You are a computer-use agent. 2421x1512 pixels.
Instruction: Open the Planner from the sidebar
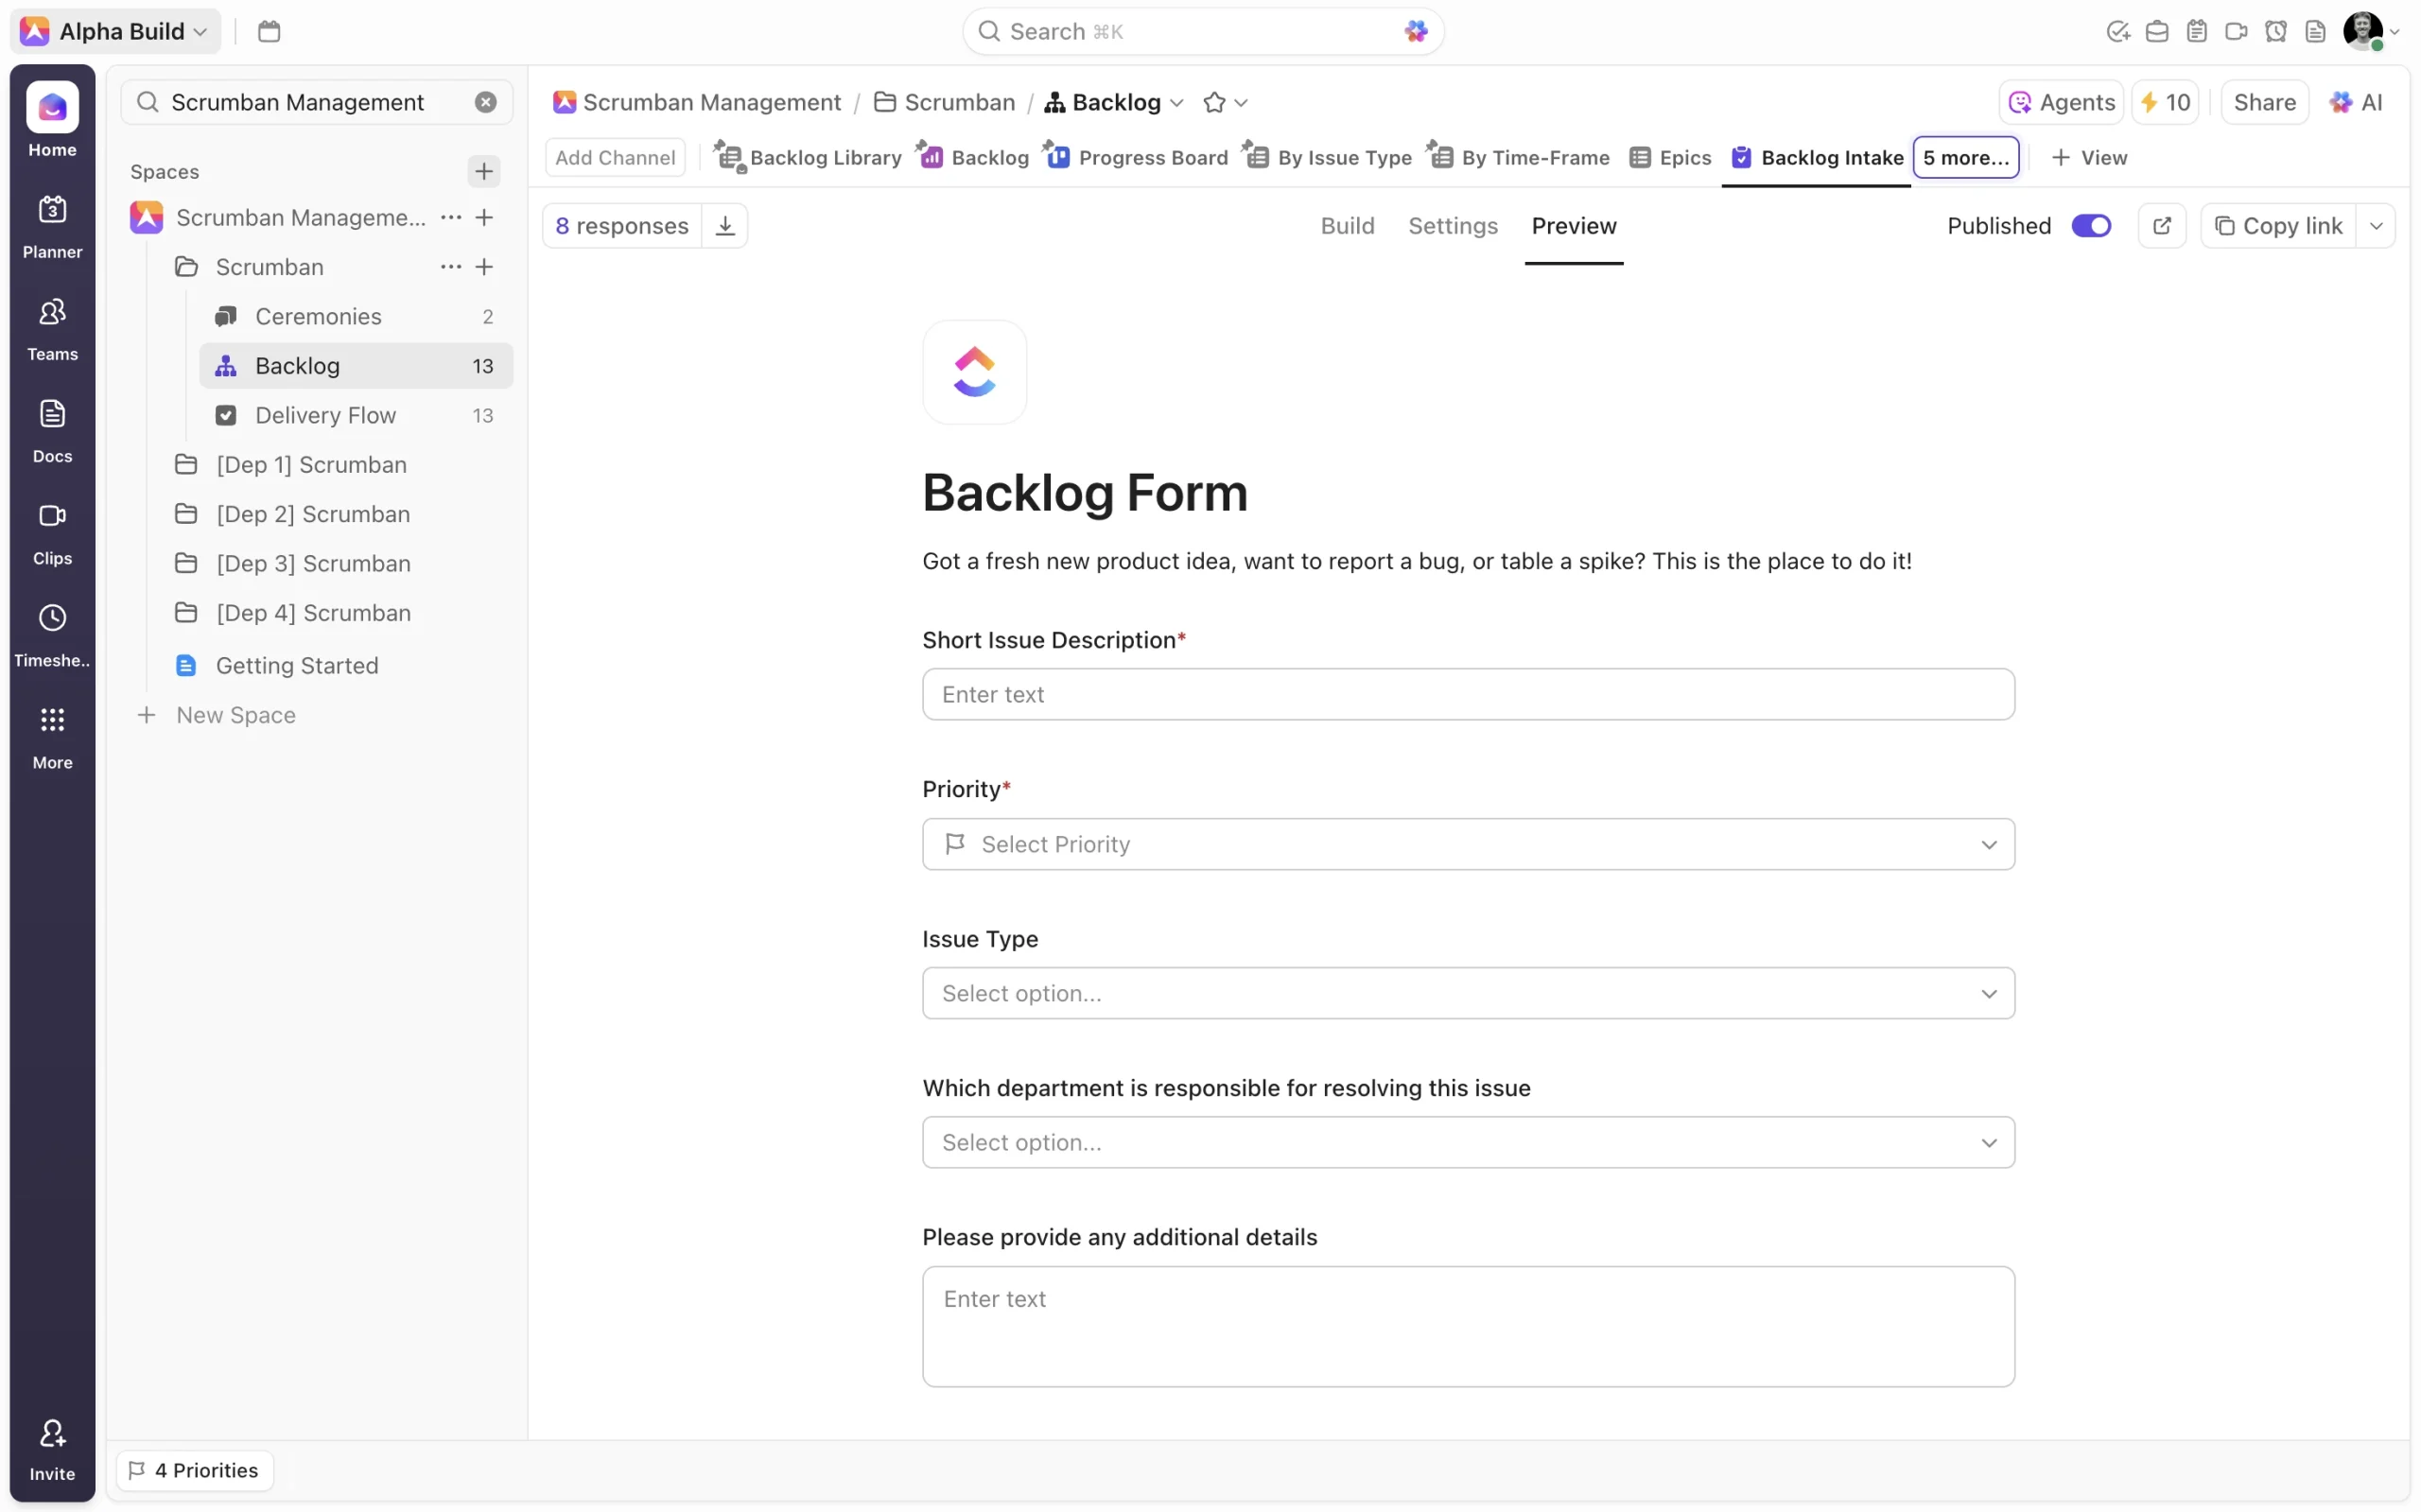(52, 226)
